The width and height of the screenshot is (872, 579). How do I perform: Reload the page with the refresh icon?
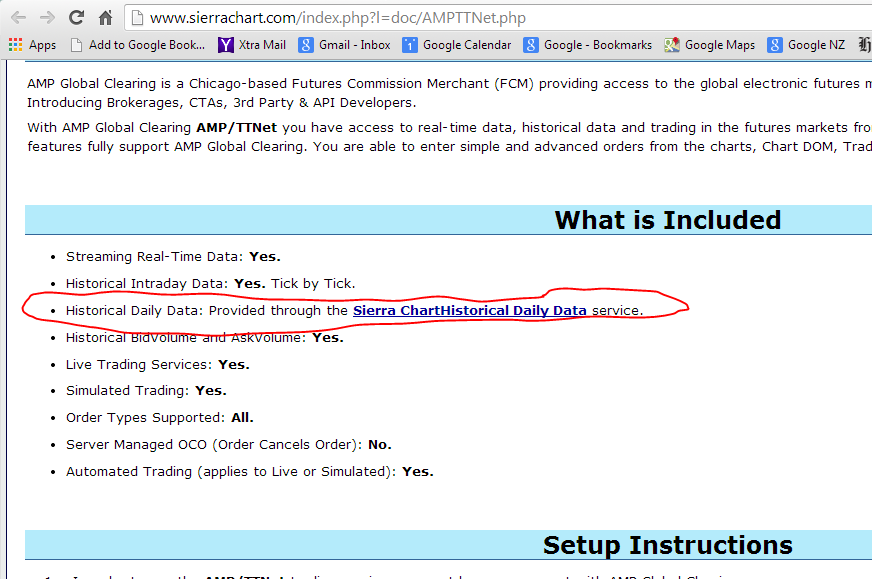(x=76, y=18)
